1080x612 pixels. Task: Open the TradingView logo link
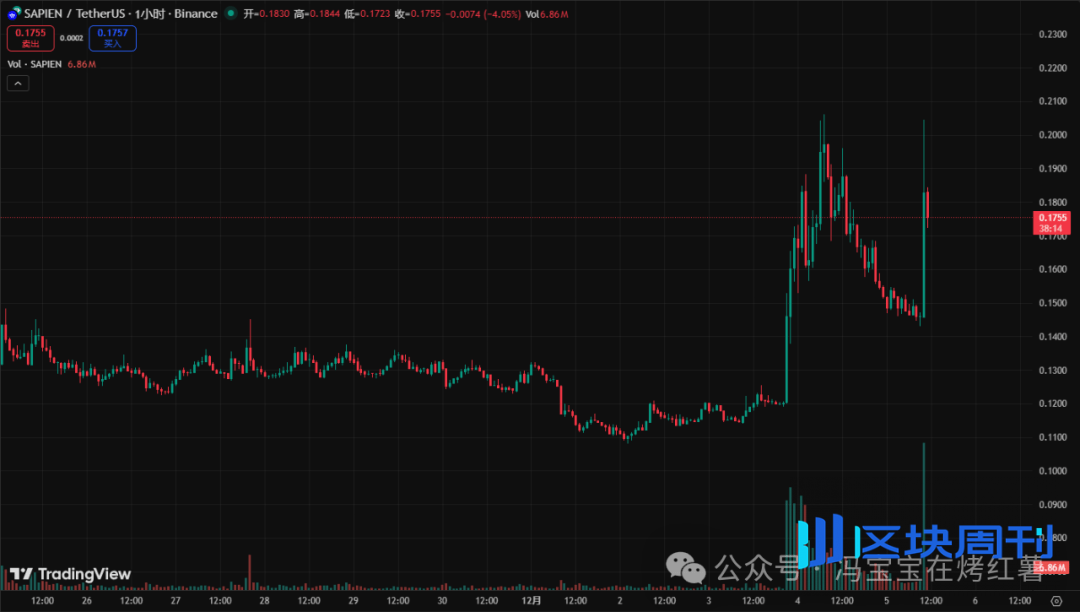(x=70, y=574)
